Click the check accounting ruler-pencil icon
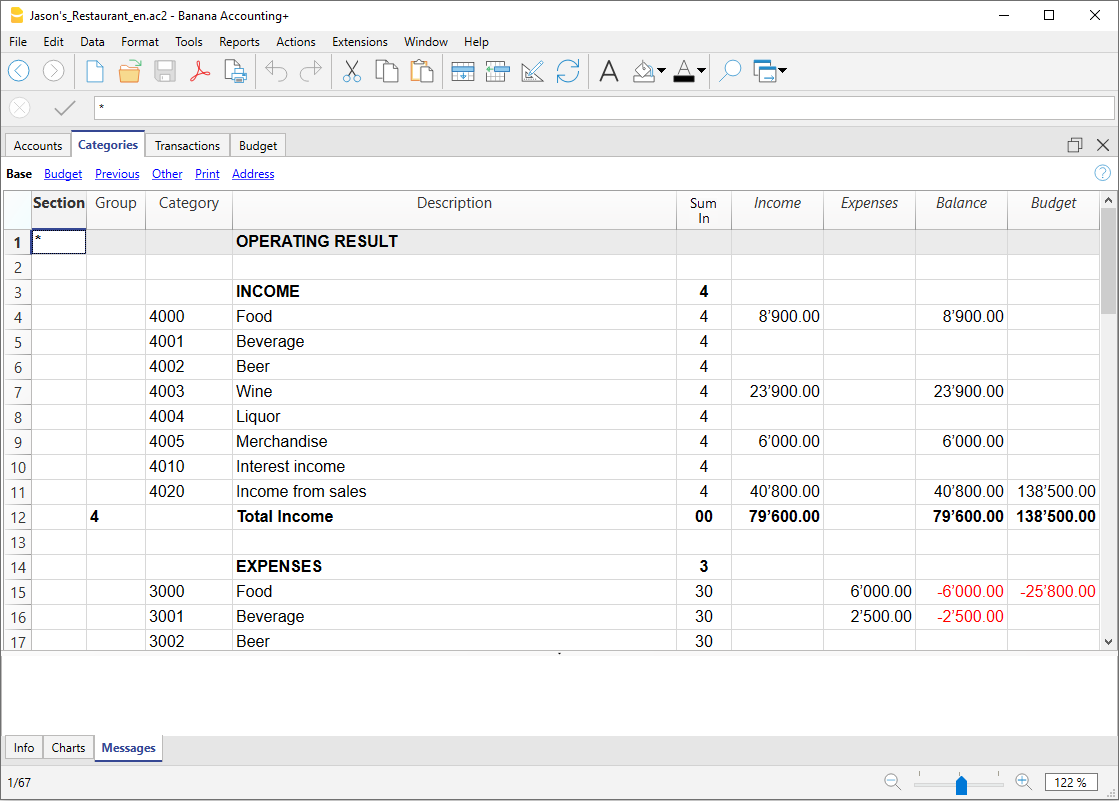This screenshot has height=801, width=1119. [532, 71]
